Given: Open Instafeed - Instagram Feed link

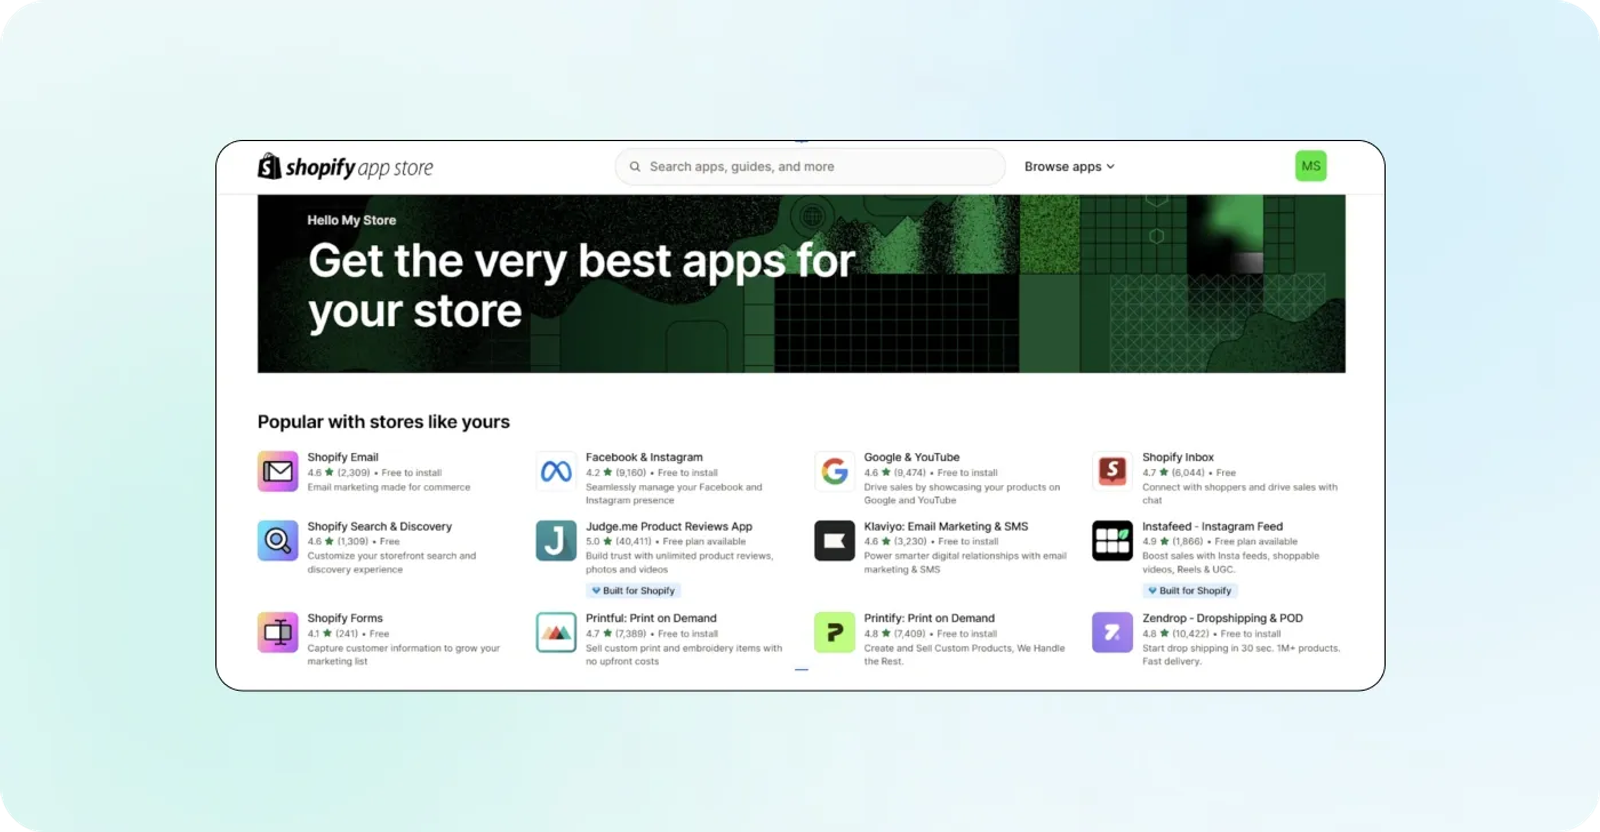Looking at the screenshot, I should tap(1213, 526).
